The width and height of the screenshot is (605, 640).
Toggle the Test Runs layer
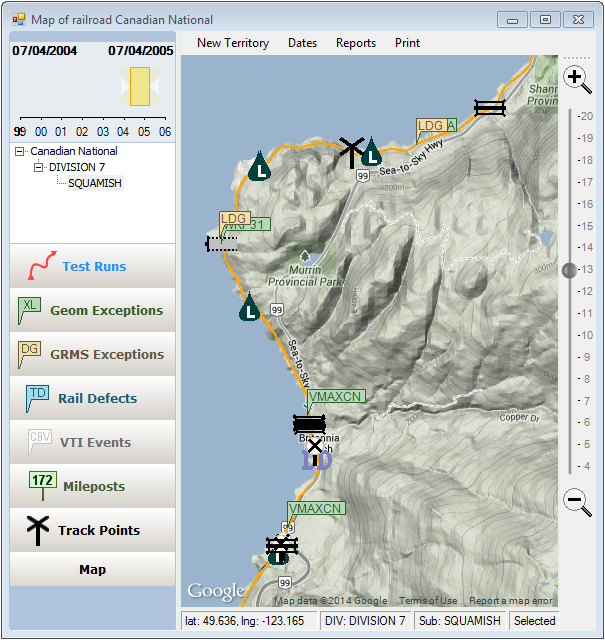(x=93, y=266)
